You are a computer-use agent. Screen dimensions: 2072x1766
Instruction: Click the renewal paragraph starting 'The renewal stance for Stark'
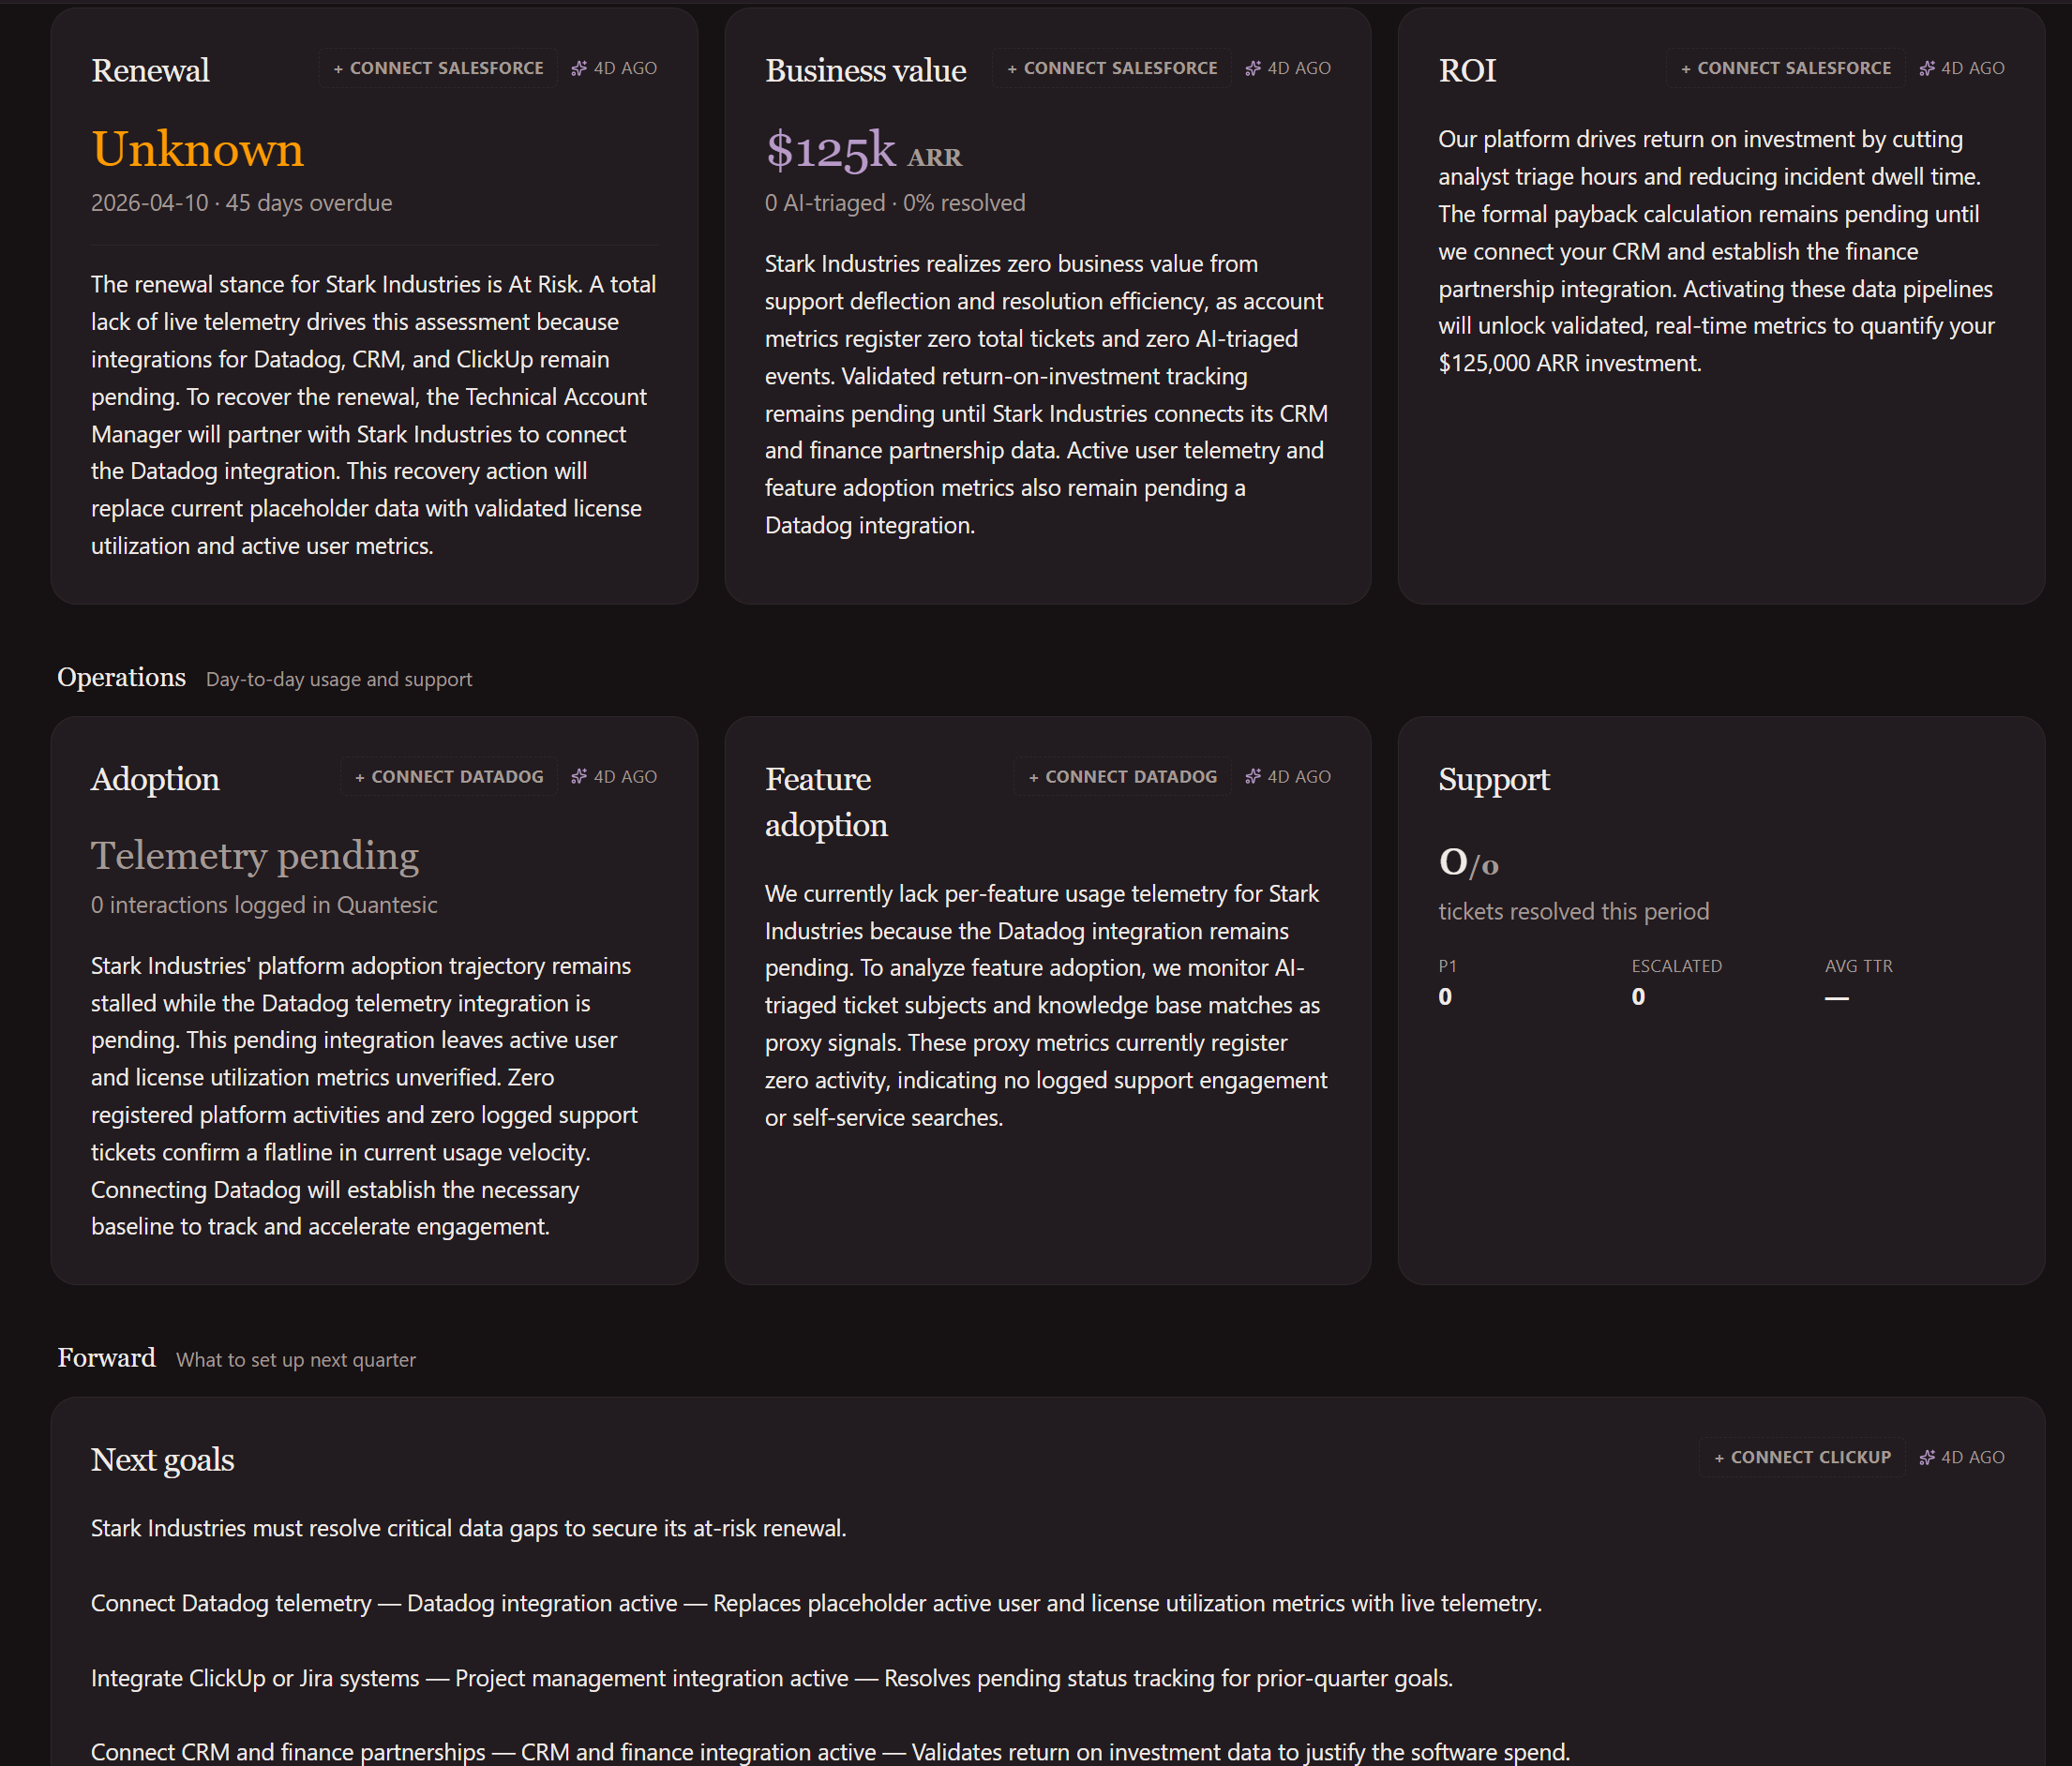pyautogui.click(x=374, y=415)
